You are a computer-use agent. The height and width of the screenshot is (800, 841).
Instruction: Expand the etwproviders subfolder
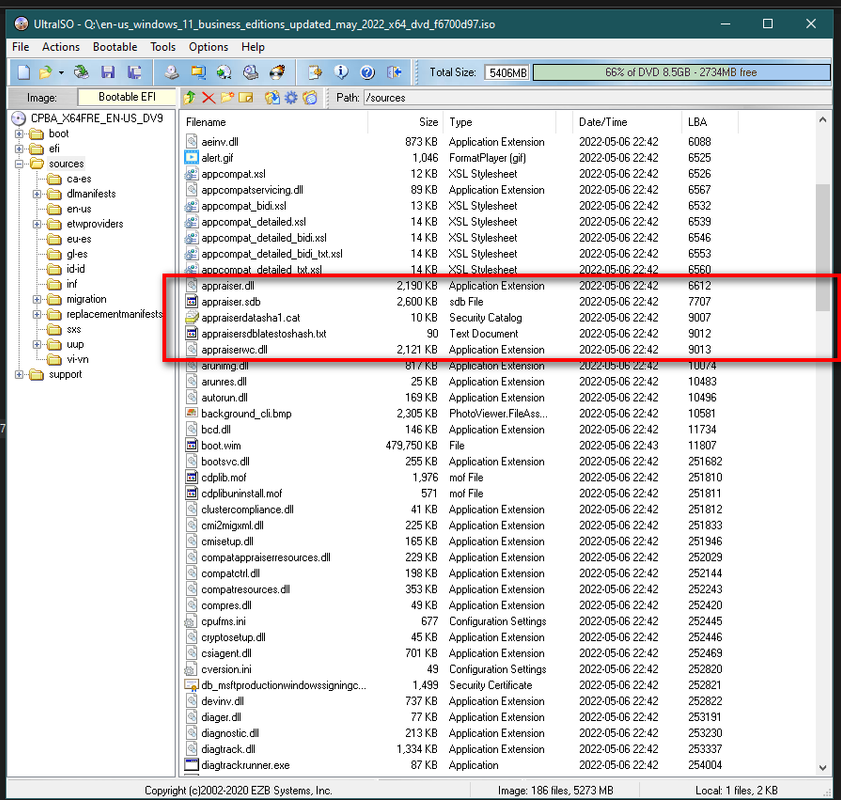pyautogui.click(x=37, y=224)
